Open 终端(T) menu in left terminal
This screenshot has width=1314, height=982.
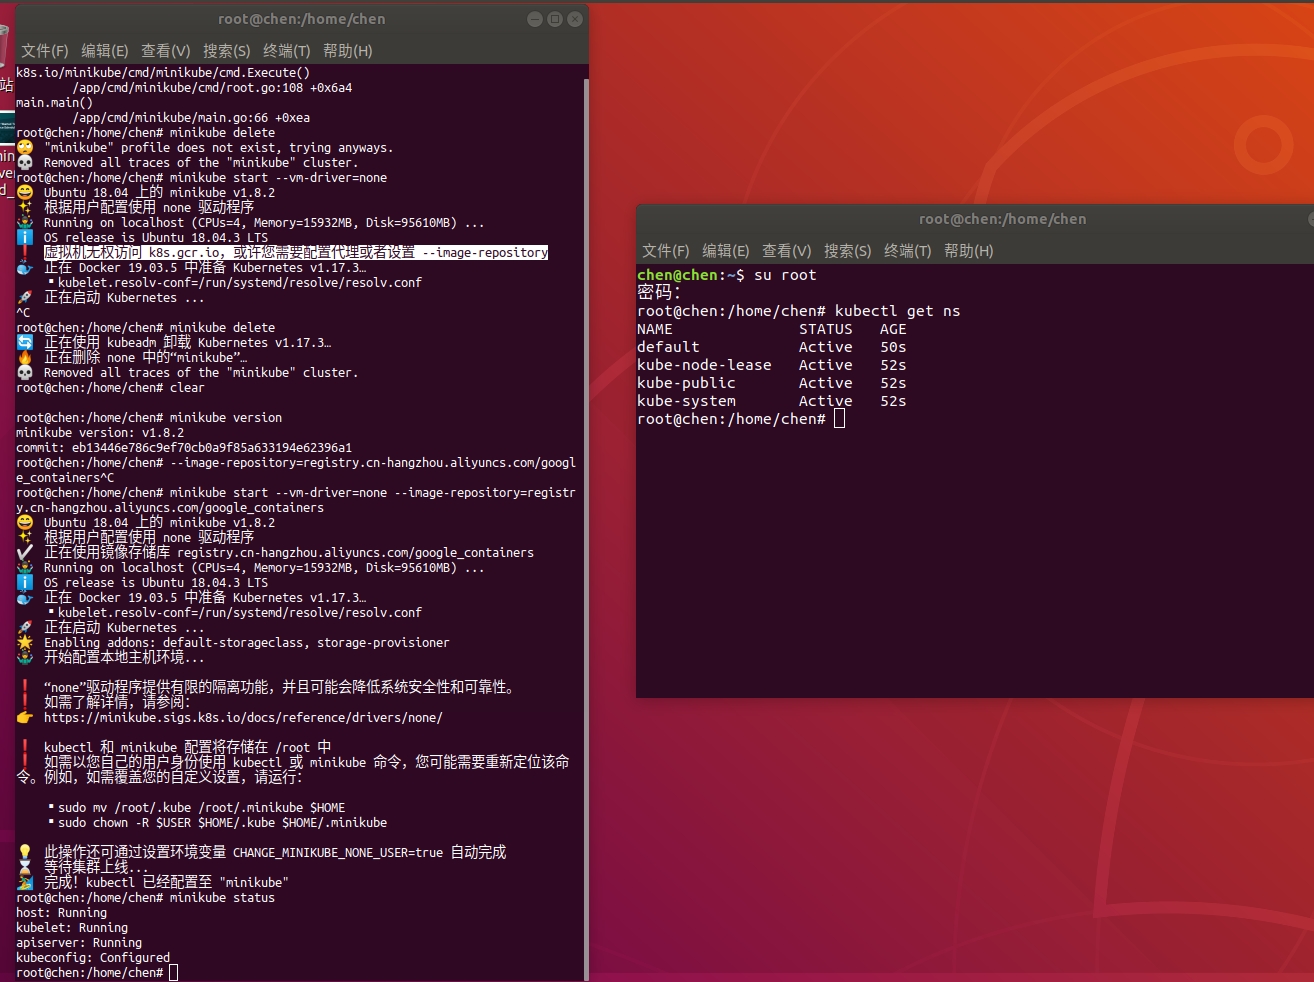pos(287,50)
